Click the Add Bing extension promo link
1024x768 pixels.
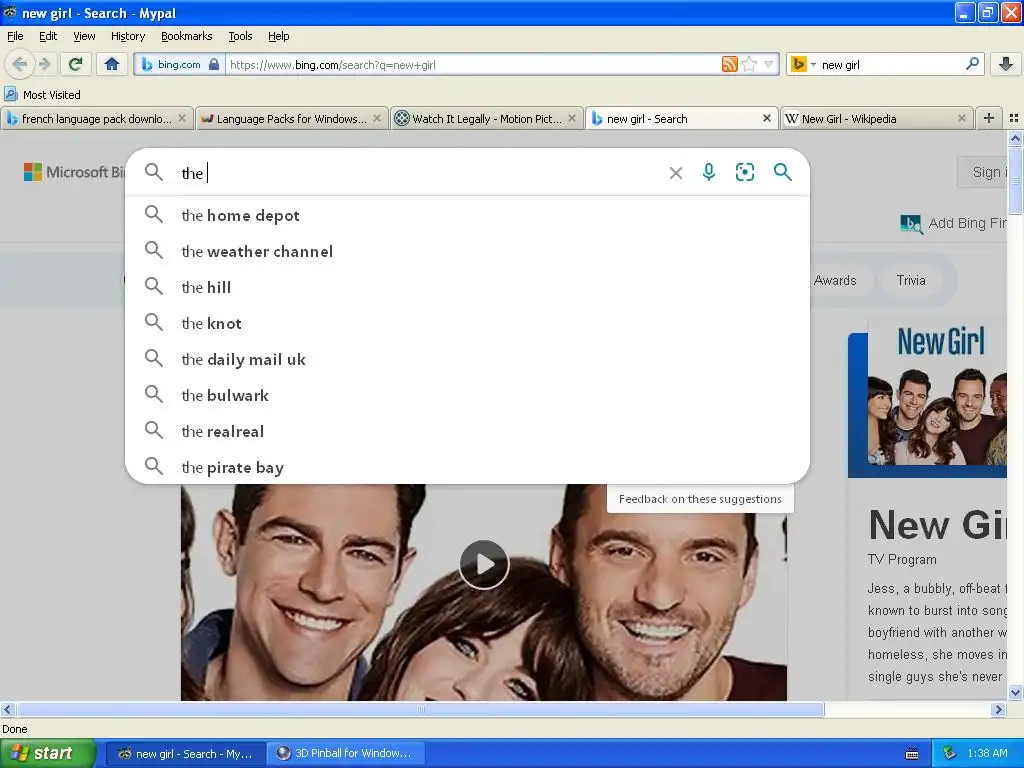[x=953, y=223]
